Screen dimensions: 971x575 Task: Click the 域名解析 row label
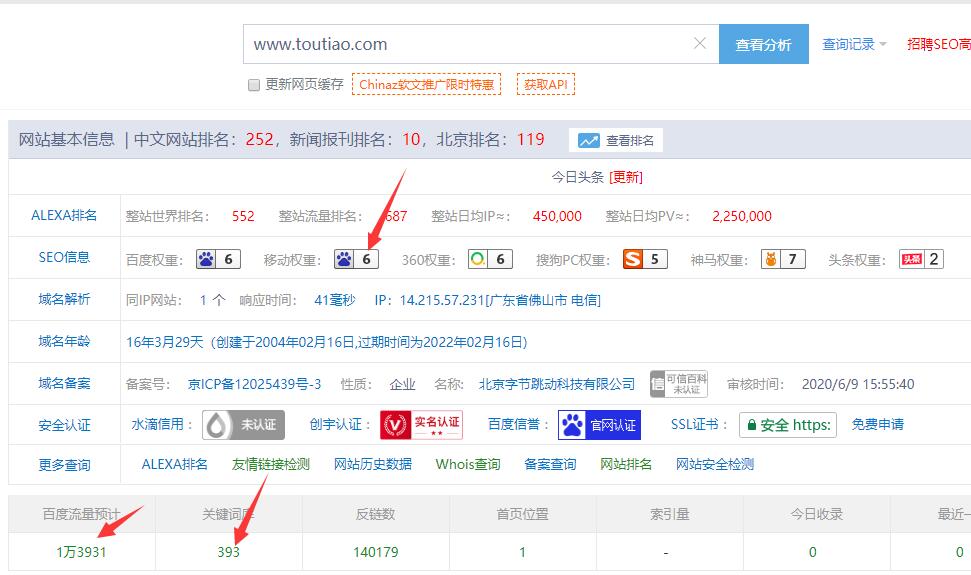click(x=64, y=300)
